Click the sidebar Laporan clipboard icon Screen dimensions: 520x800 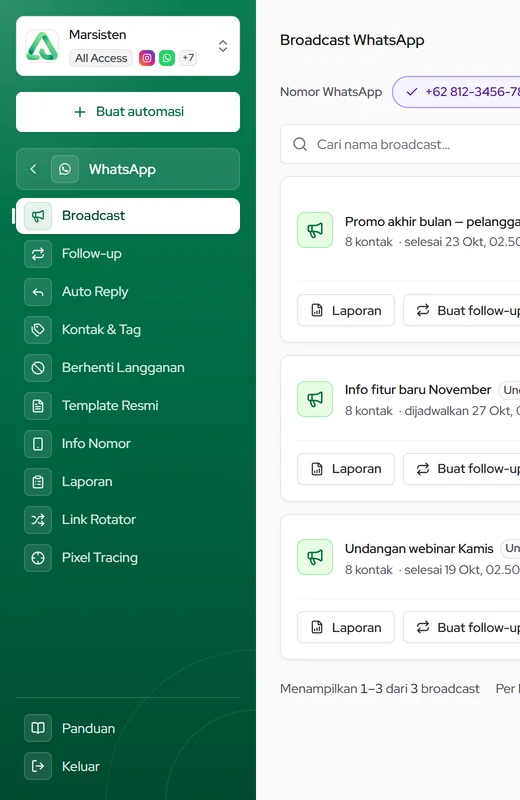38,482
